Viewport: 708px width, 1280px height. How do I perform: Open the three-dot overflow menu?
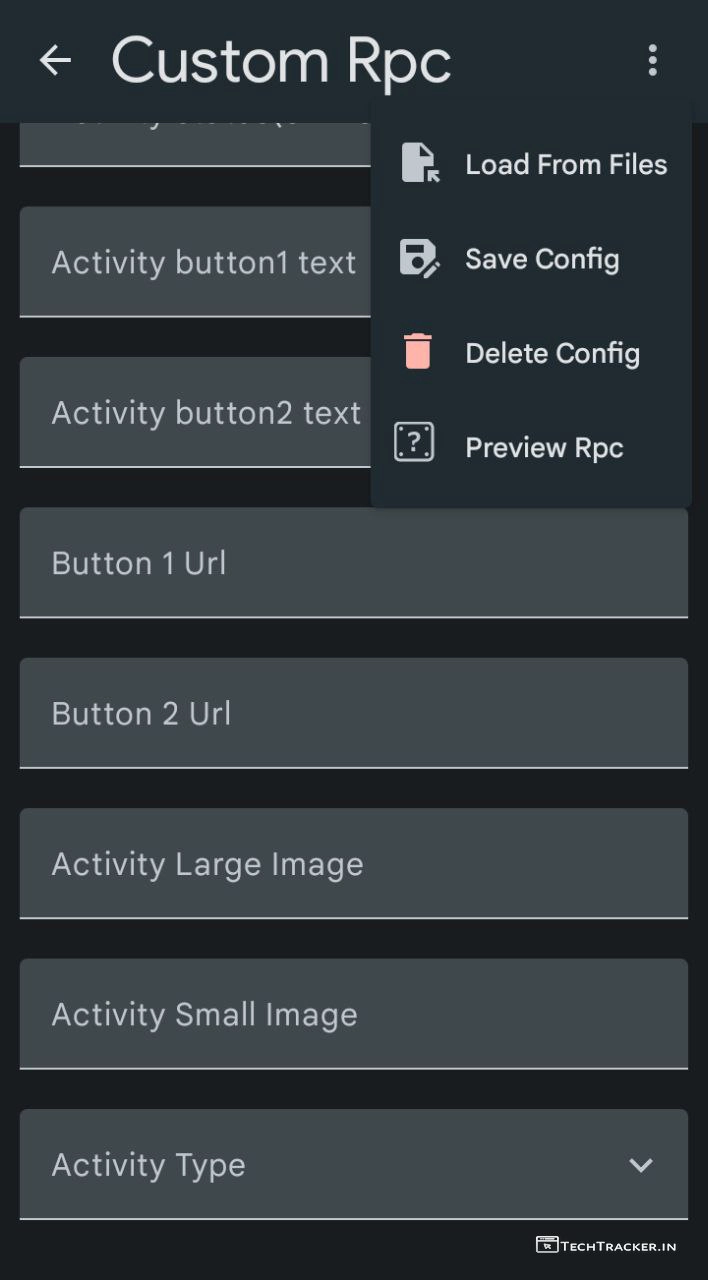(652, 61)
